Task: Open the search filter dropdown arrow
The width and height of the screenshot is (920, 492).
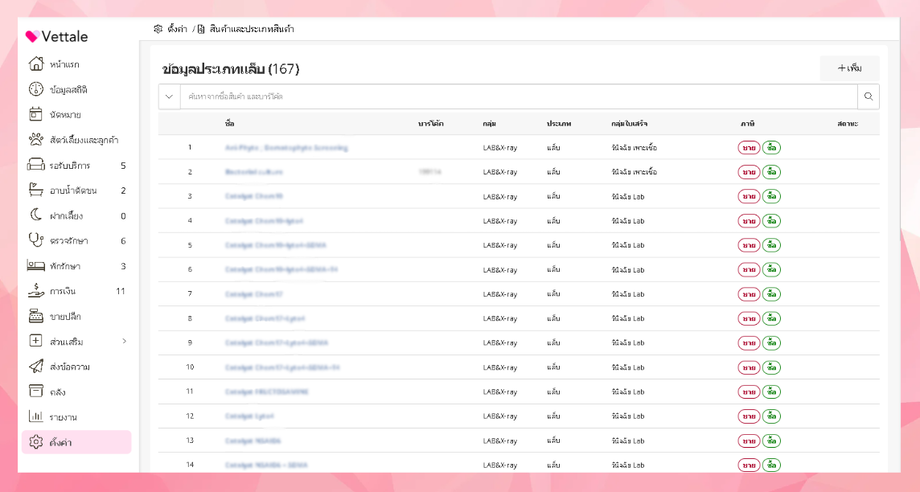Action: 168,97
